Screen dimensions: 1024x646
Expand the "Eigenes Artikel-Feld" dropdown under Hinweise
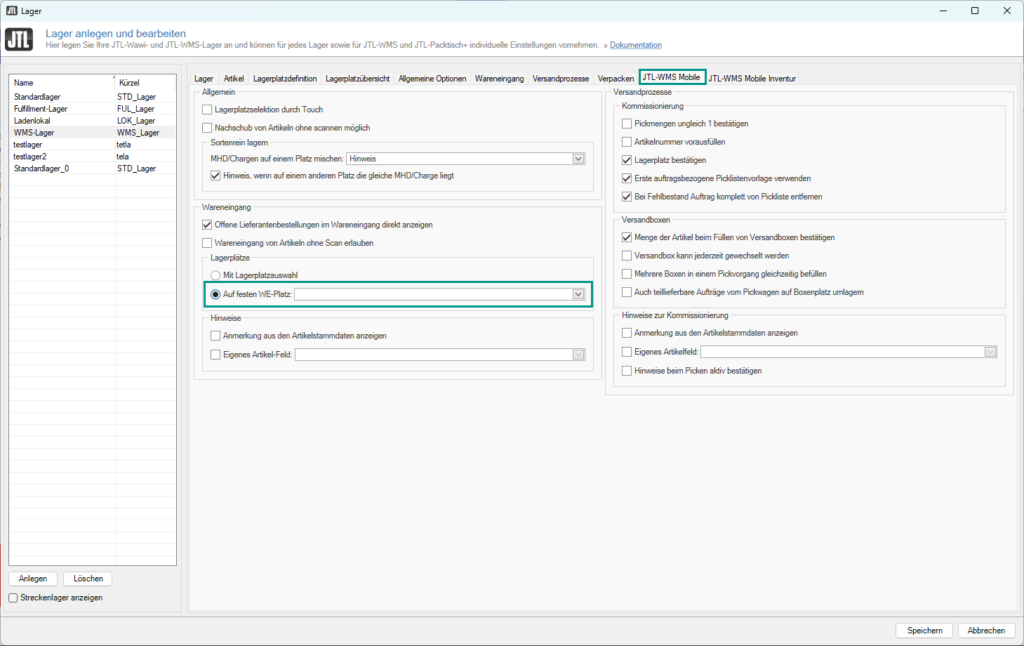578,354
